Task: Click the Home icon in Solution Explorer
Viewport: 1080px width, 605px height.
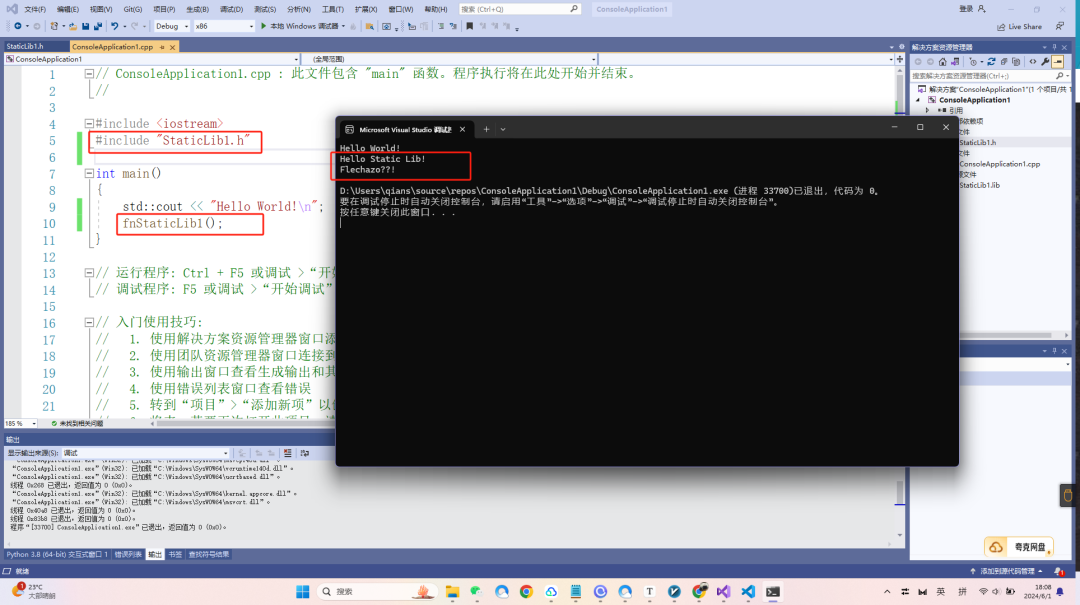Action: click(x=942, y=62)
